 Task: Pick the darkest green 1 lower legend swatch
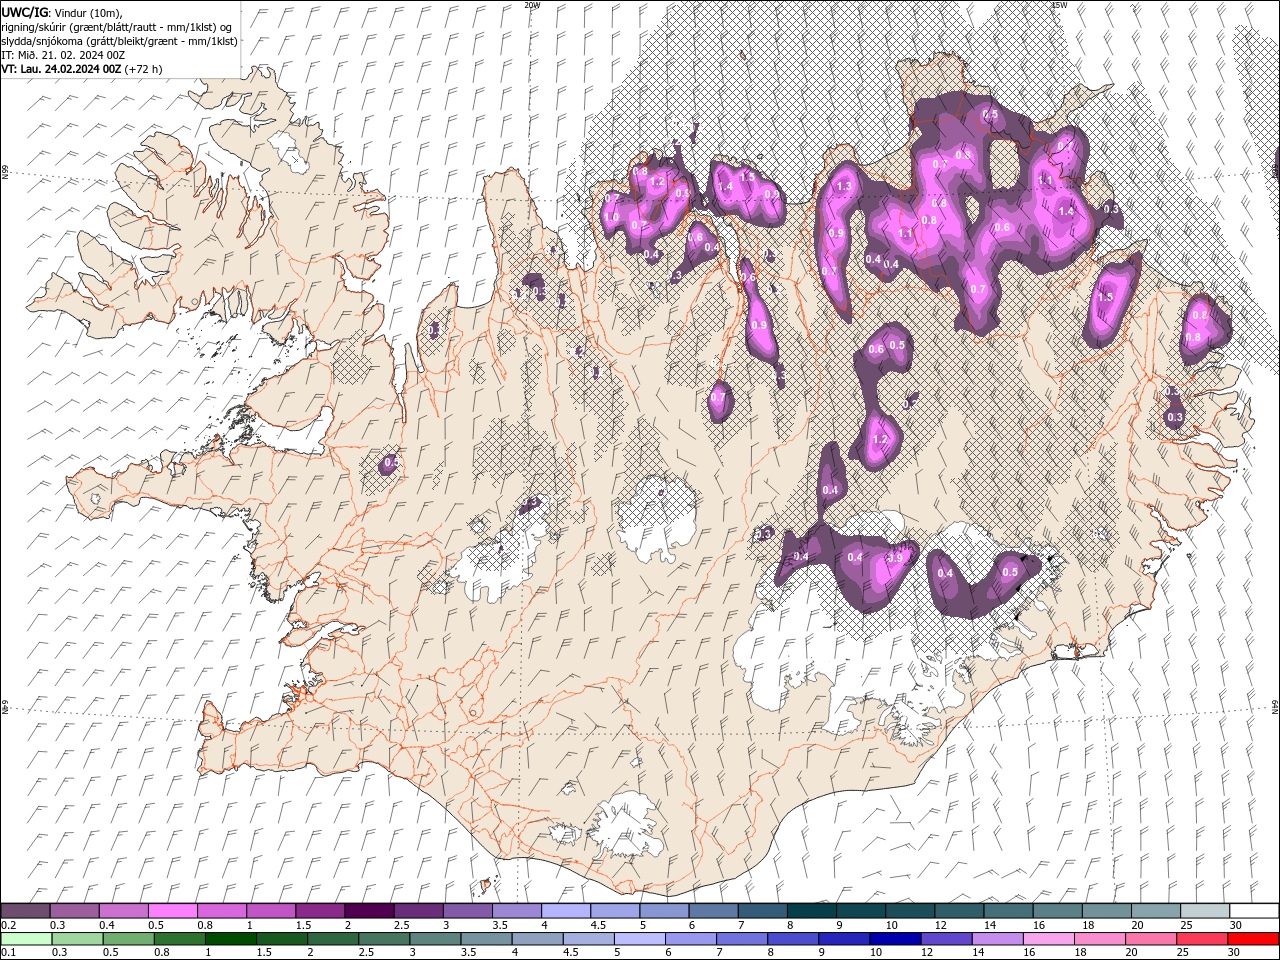[x=230, y=938]
